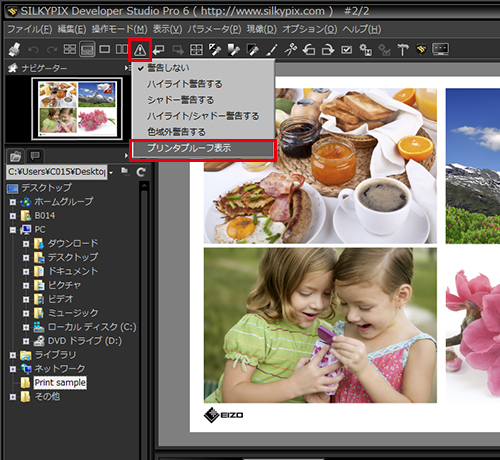Click the SILKYPIX logo toolbar icon
This screenshot has width=500, height=460.
421,50
